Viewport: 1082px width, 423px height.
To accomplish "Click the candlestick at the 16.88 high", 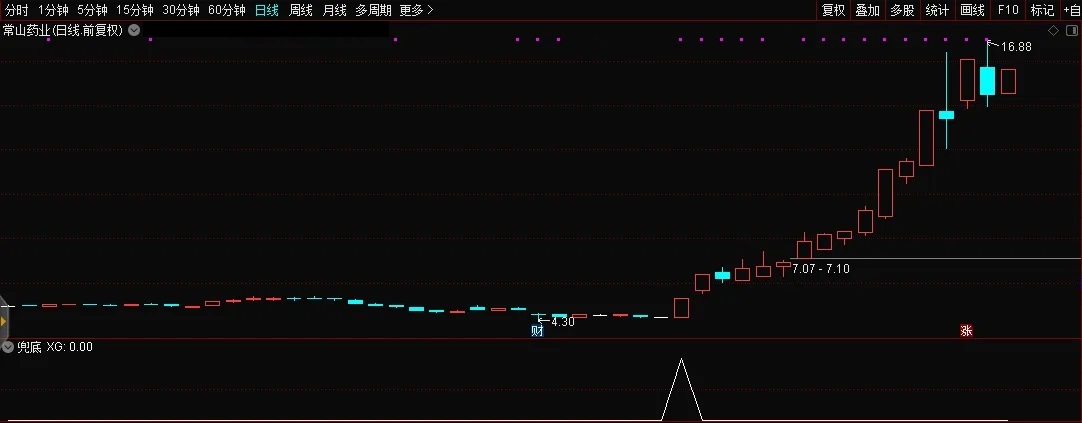I will 987,81.
